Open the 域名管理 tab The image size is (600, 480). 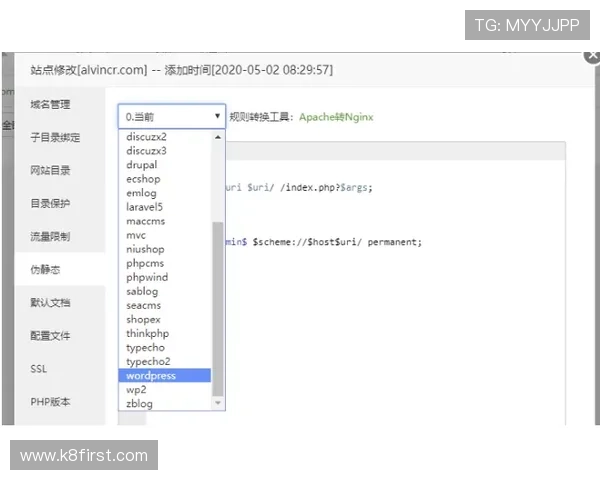[50, 105]
